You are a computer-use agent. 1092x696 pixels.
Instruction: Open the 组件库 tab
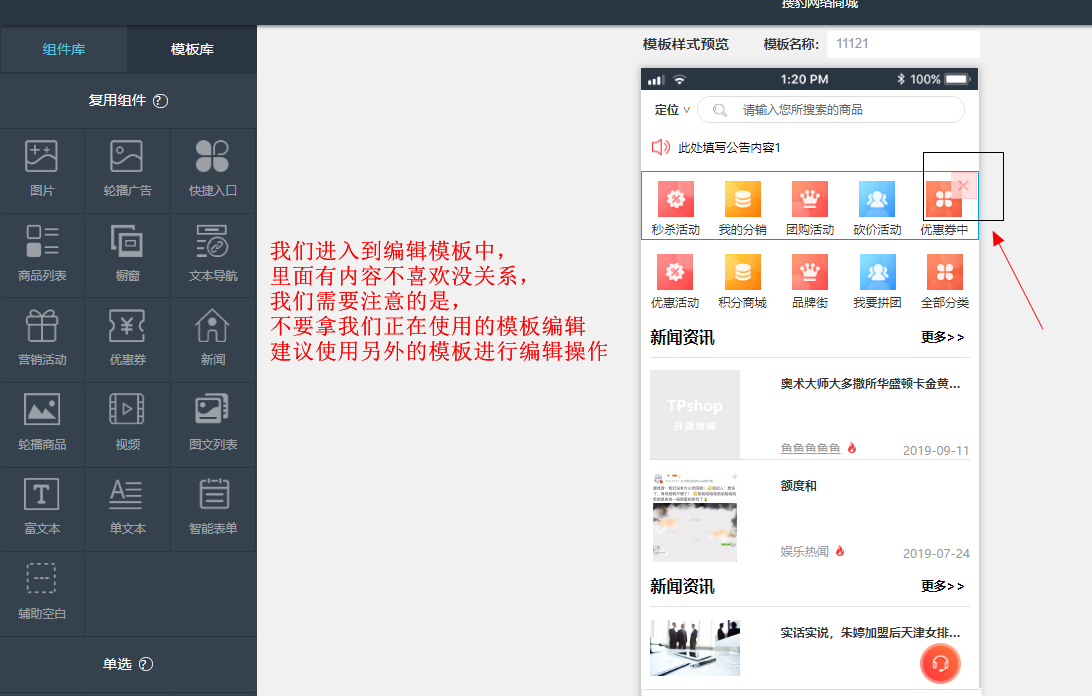tap(64, 49)
